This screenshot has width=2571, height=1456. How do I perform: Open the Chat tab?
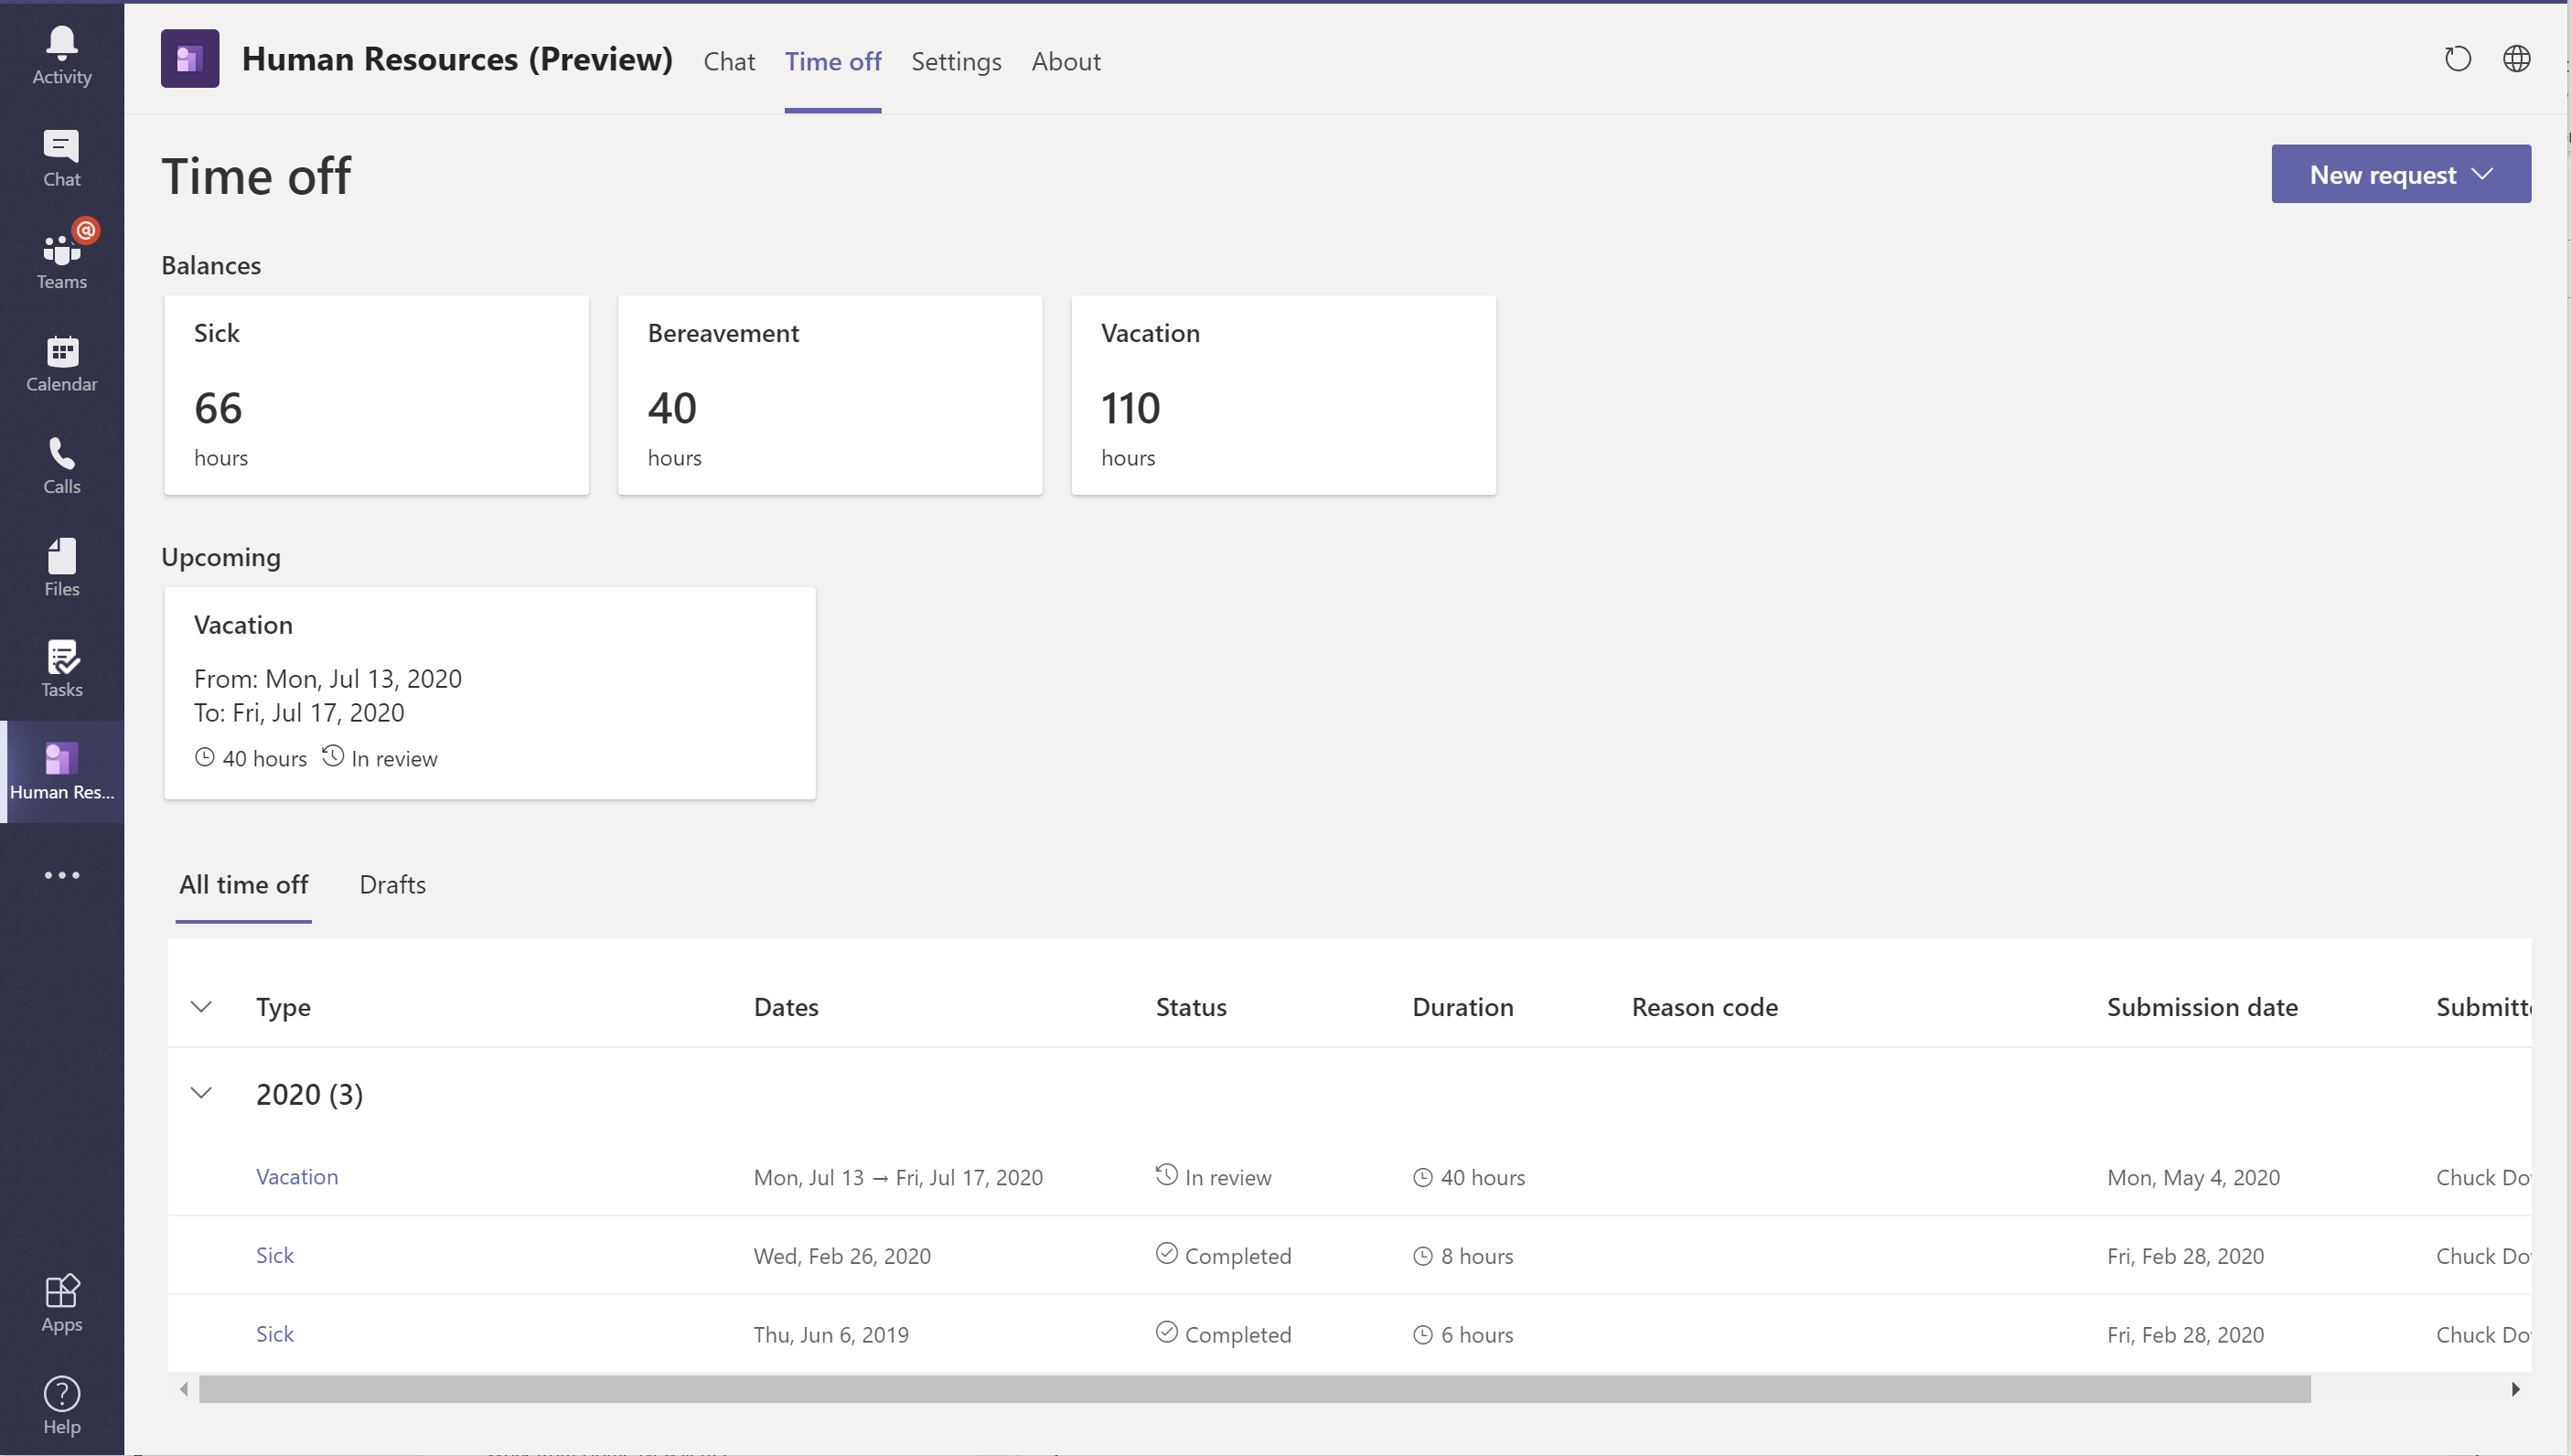point(729,60)
